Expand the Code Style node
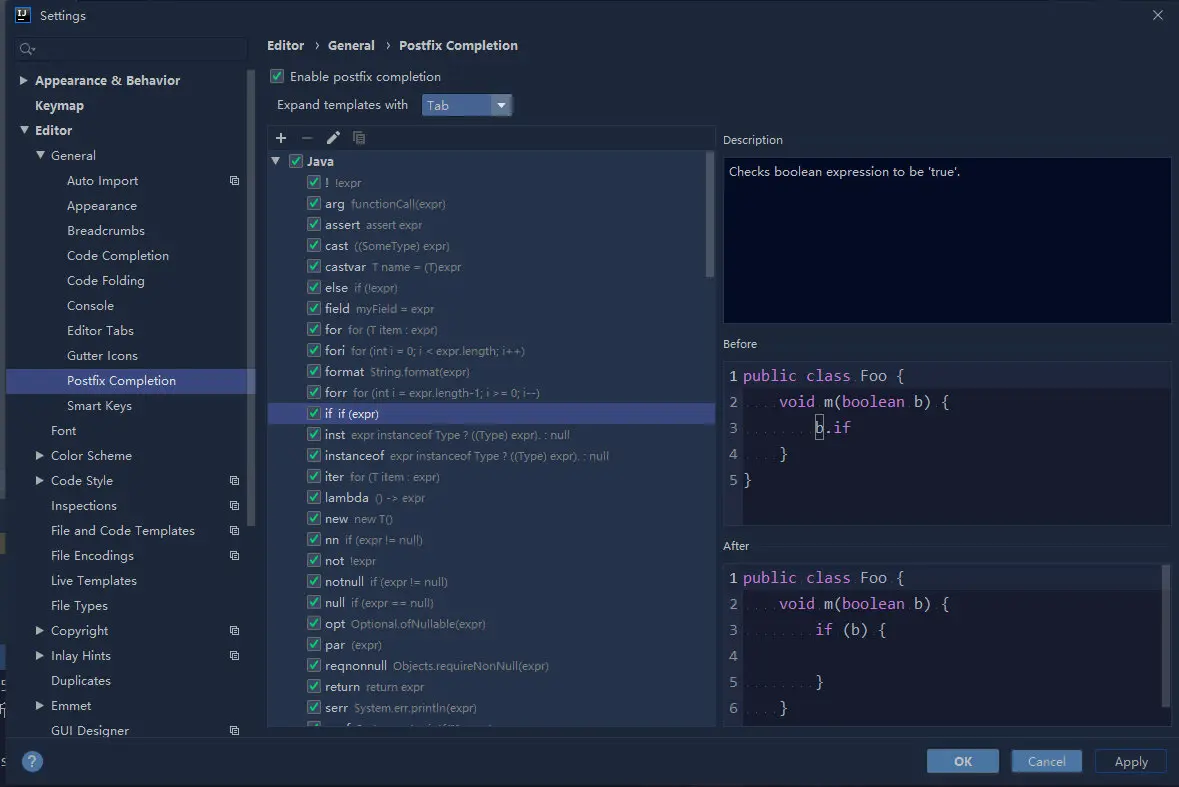 [x=40, y=480]
